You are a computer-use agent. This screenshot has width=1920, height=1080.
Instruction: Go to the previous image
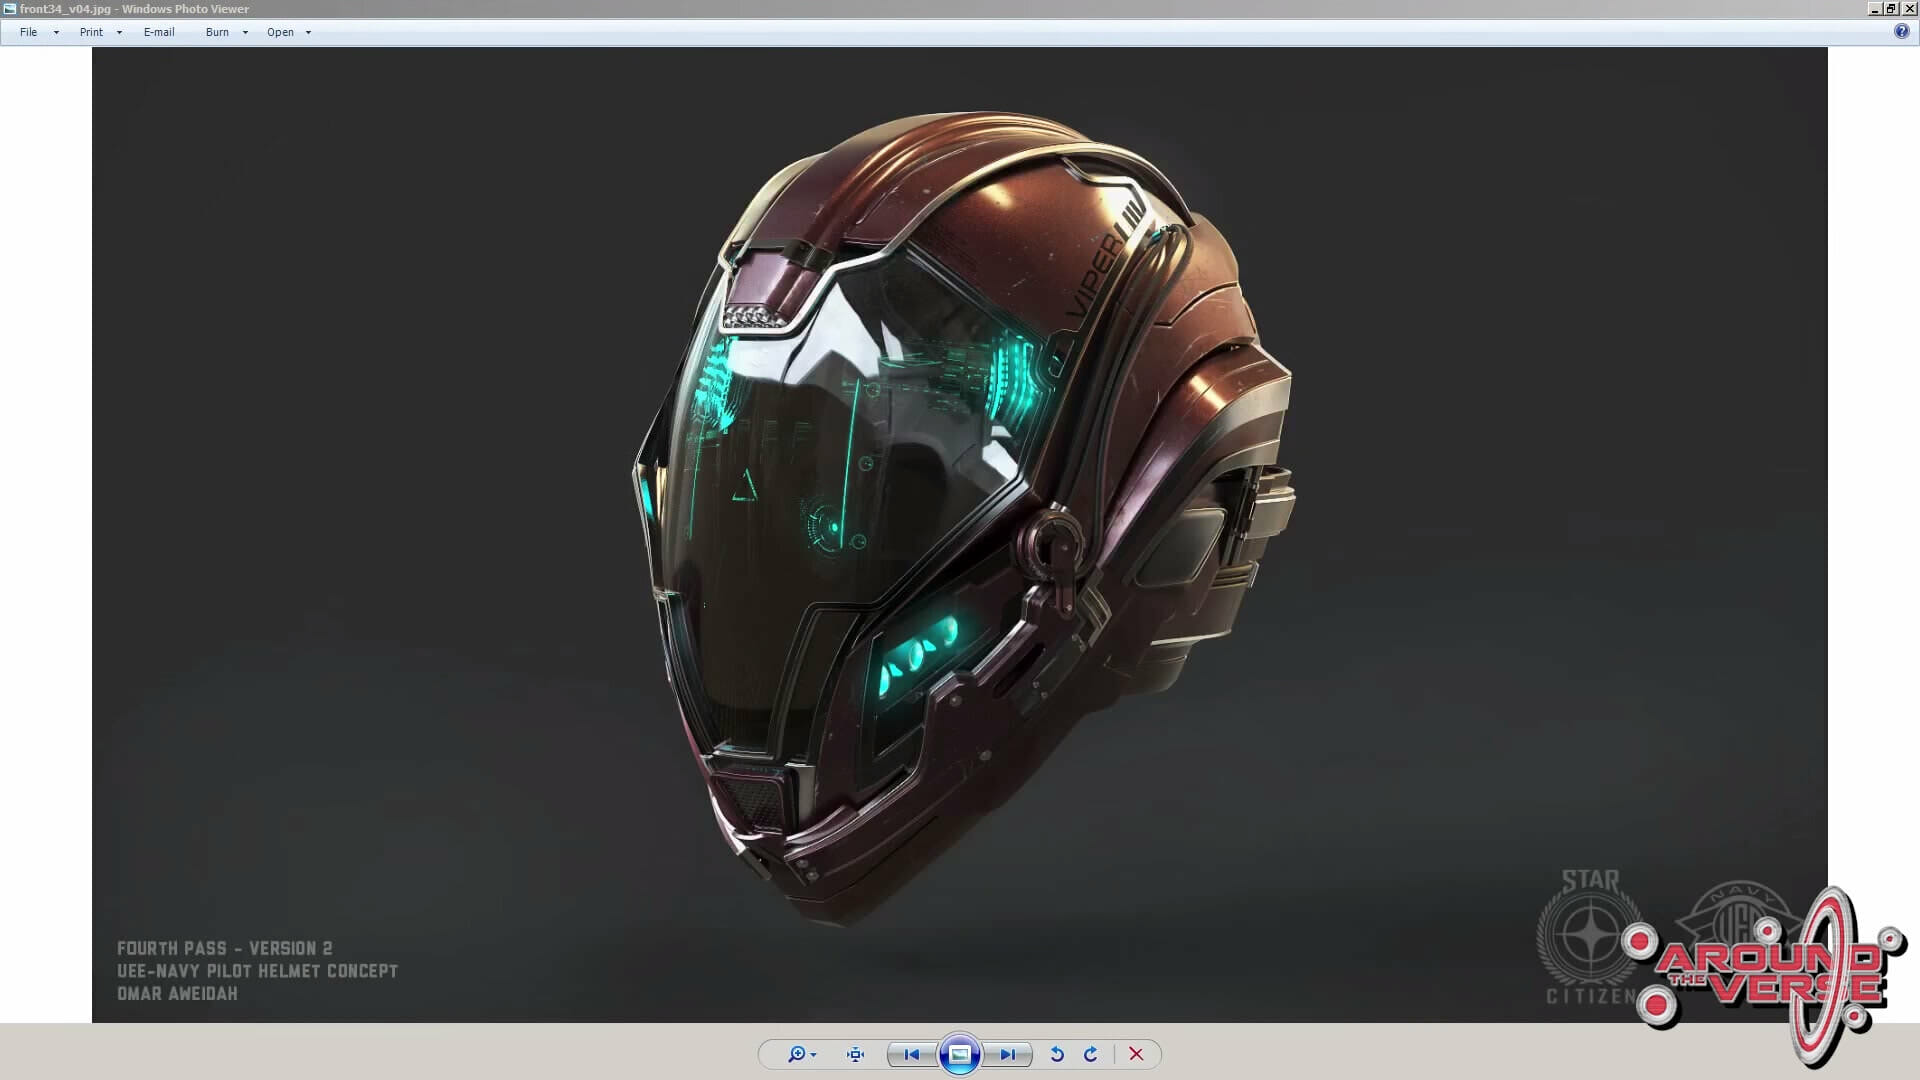point(911,1054)
